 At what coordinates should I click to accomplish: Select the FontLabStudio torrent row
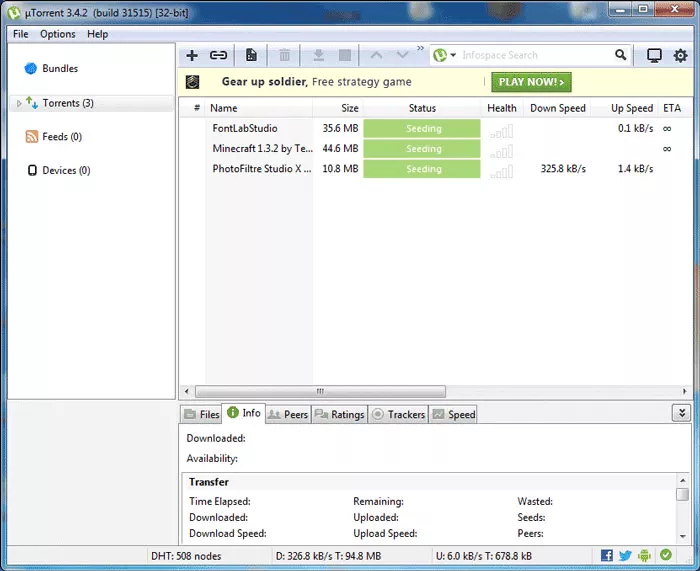click(x=435, y=129)
